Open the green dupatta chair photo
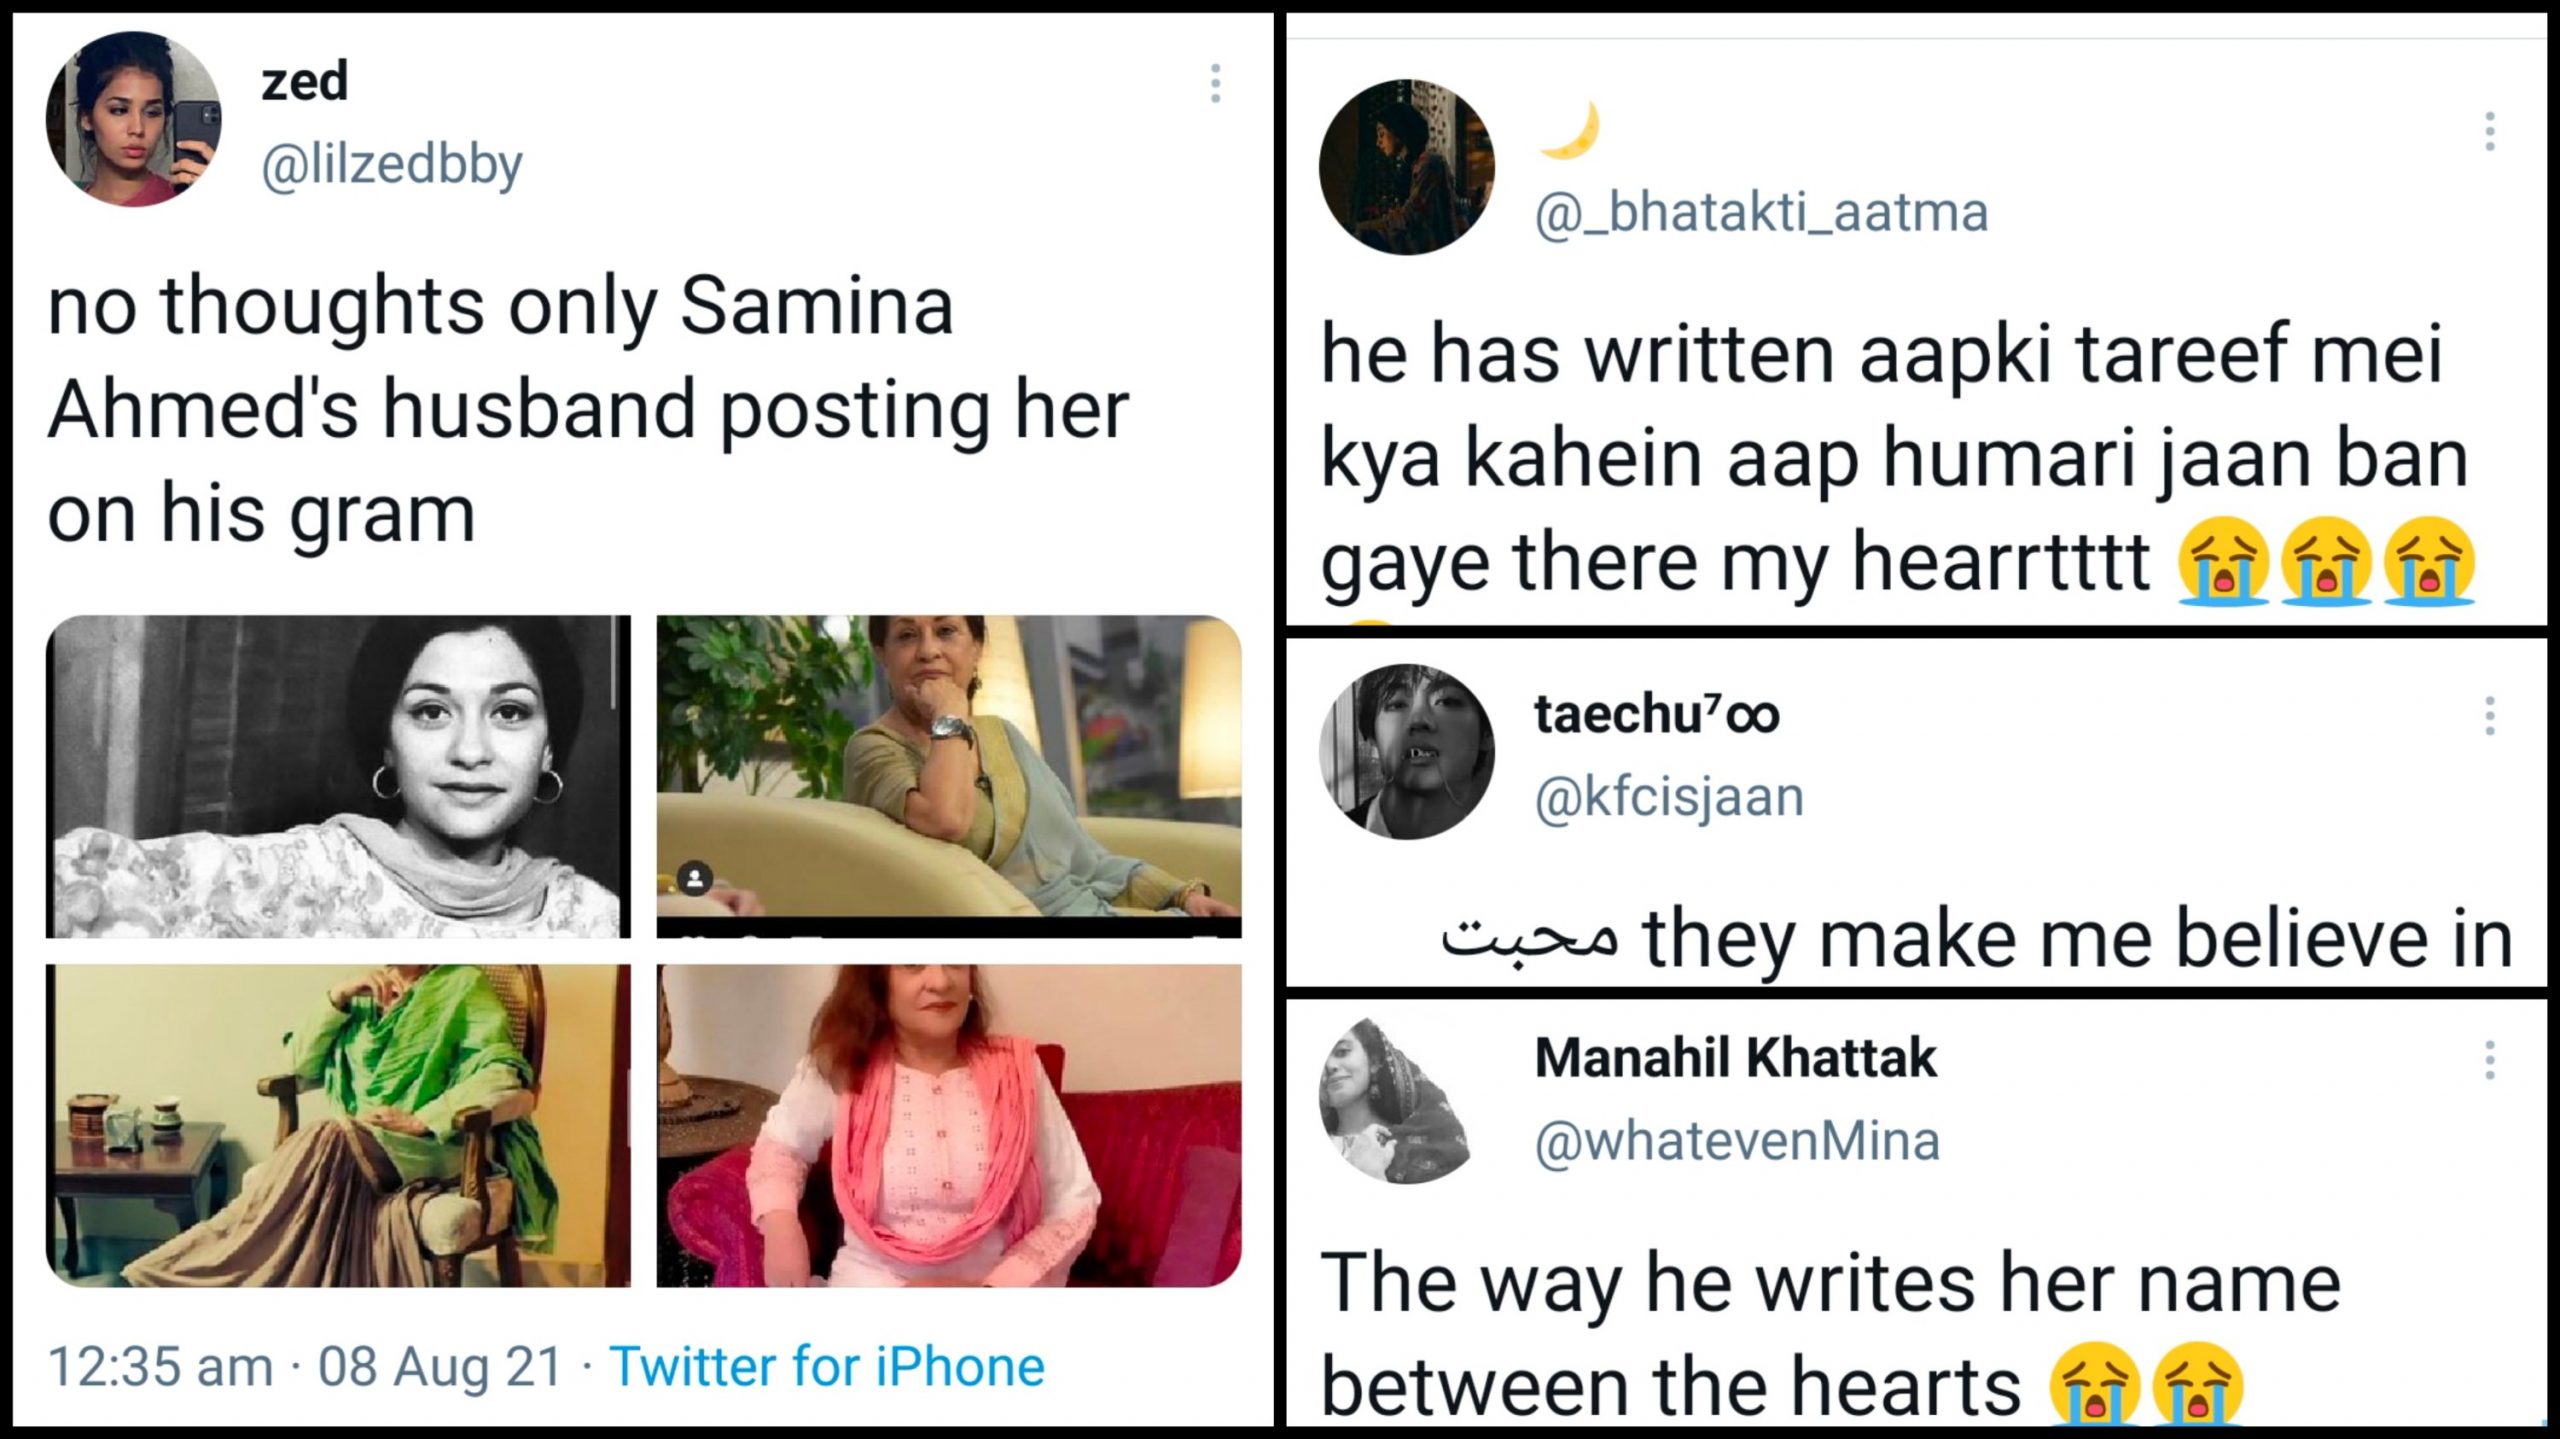 point(338,1125)
